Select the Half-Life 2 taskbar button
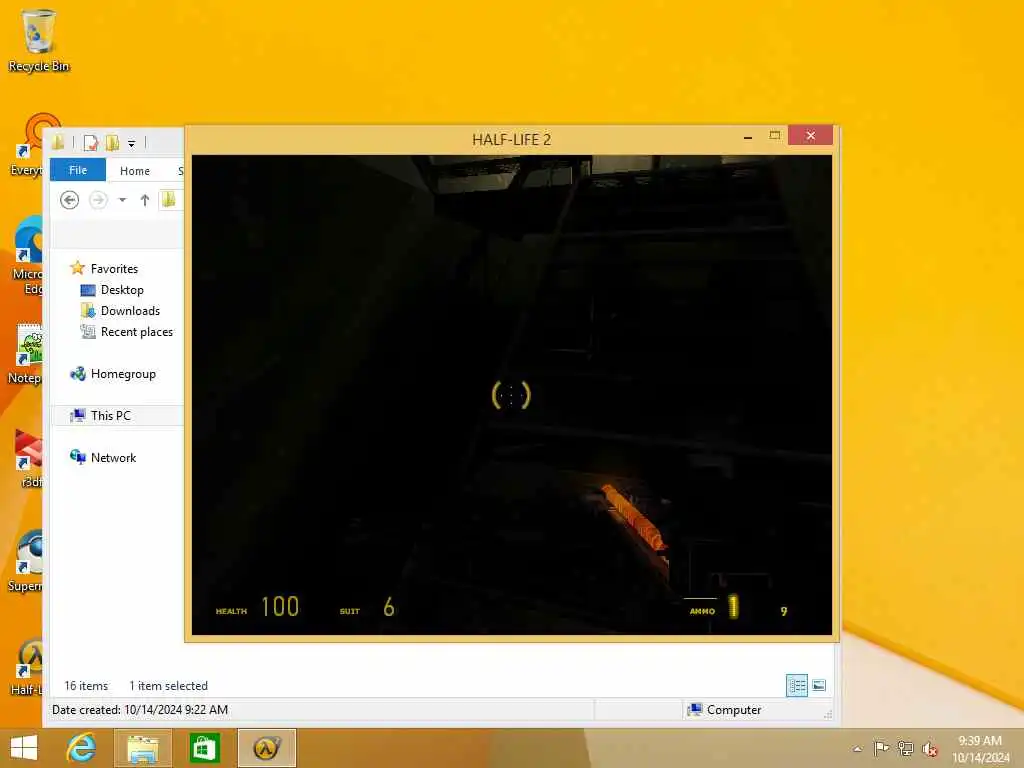 click(266, 748)
